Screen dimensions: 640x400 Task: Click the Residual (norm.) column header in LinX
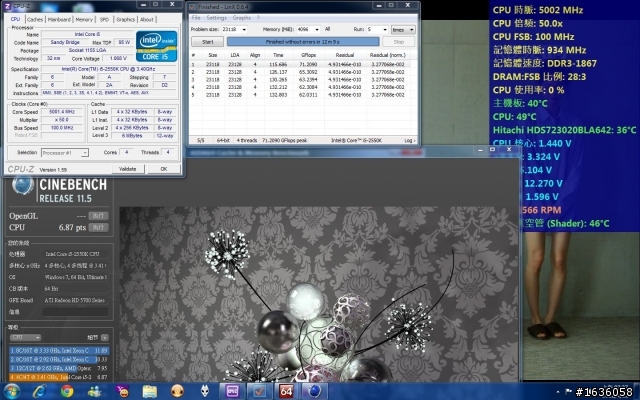click(x=387, y=55)
